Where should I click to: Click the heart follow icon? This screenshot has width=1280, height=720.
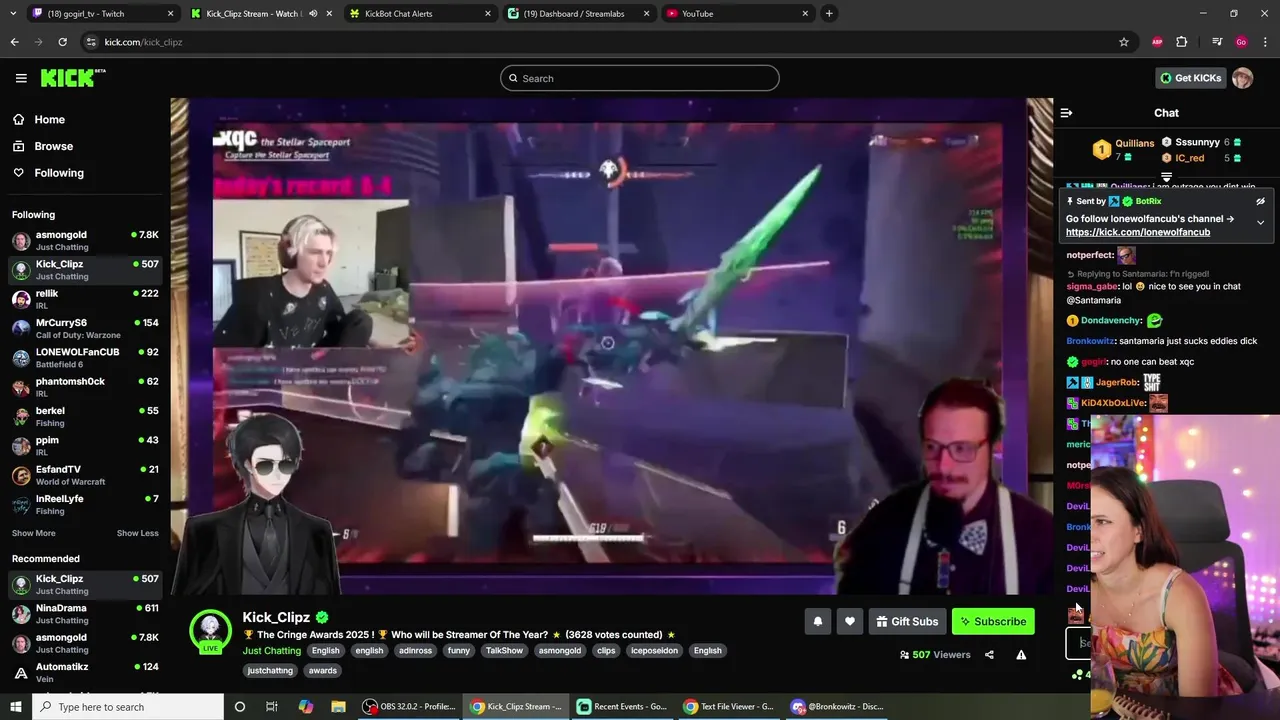tap(849, 621)
